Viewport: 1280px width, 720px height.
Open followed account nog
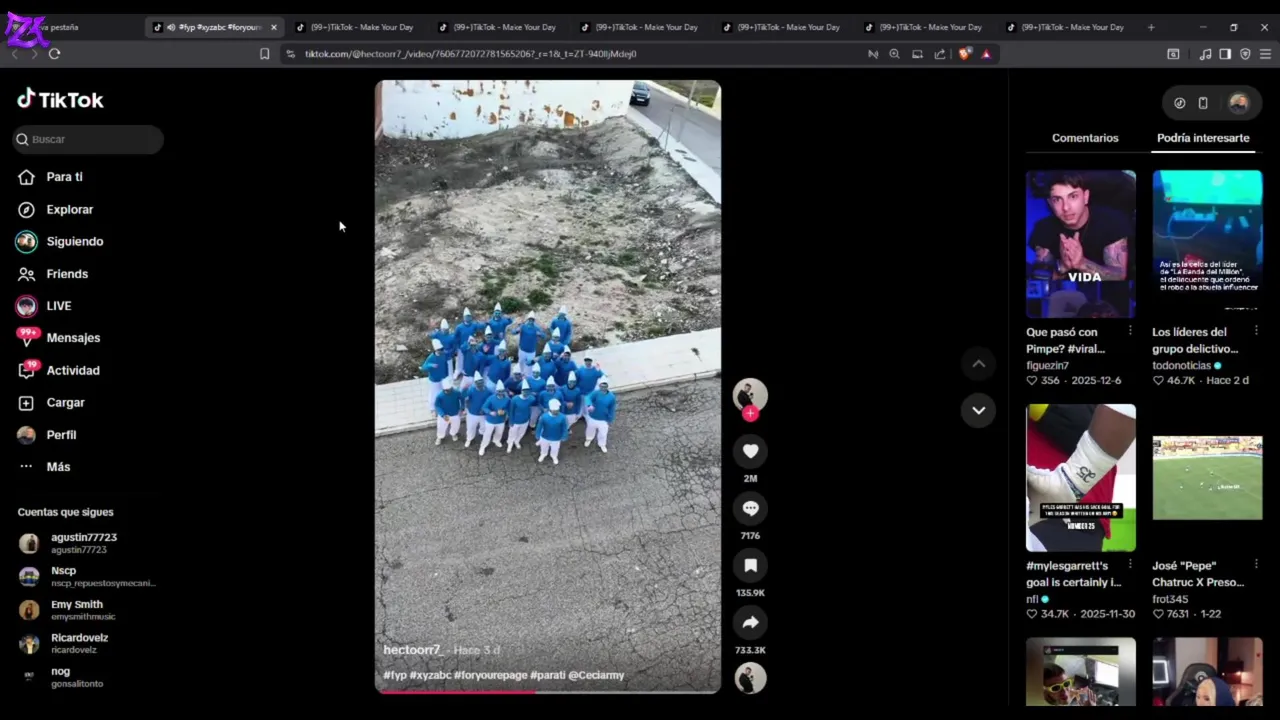click(61, 677)
